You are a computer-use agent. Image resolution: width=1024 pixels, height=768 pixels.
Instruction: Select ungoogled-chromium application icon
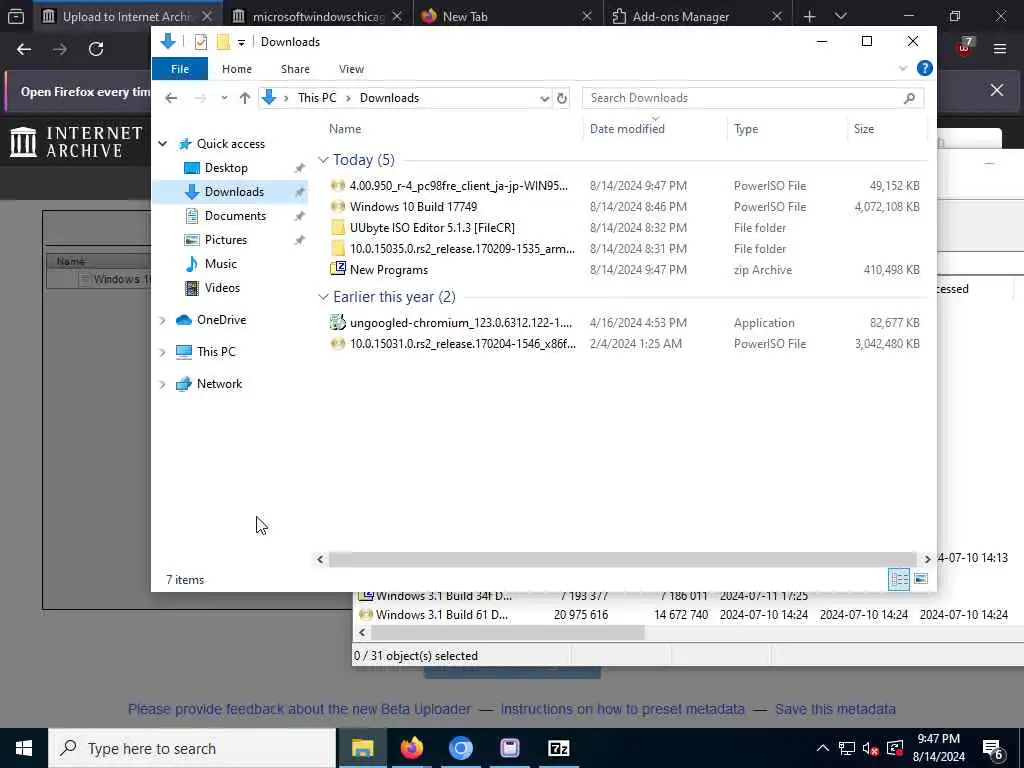point(338,323)
